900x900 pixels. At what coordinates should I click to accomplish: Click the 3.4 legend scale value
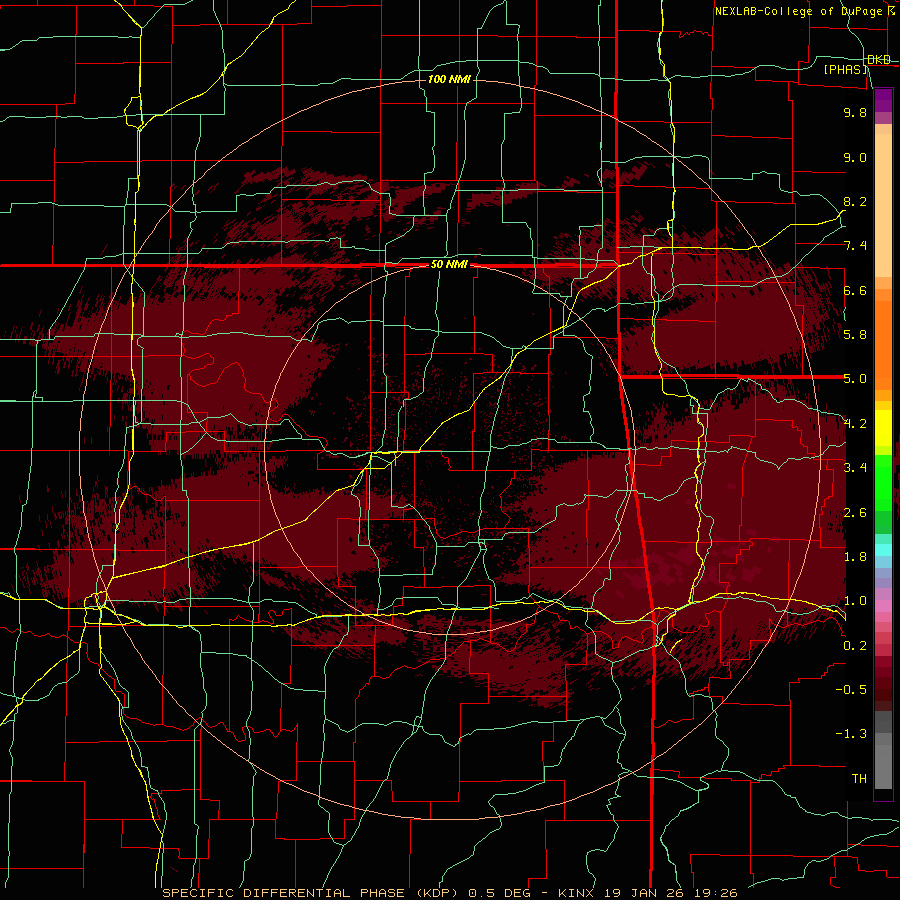point(855,468)
